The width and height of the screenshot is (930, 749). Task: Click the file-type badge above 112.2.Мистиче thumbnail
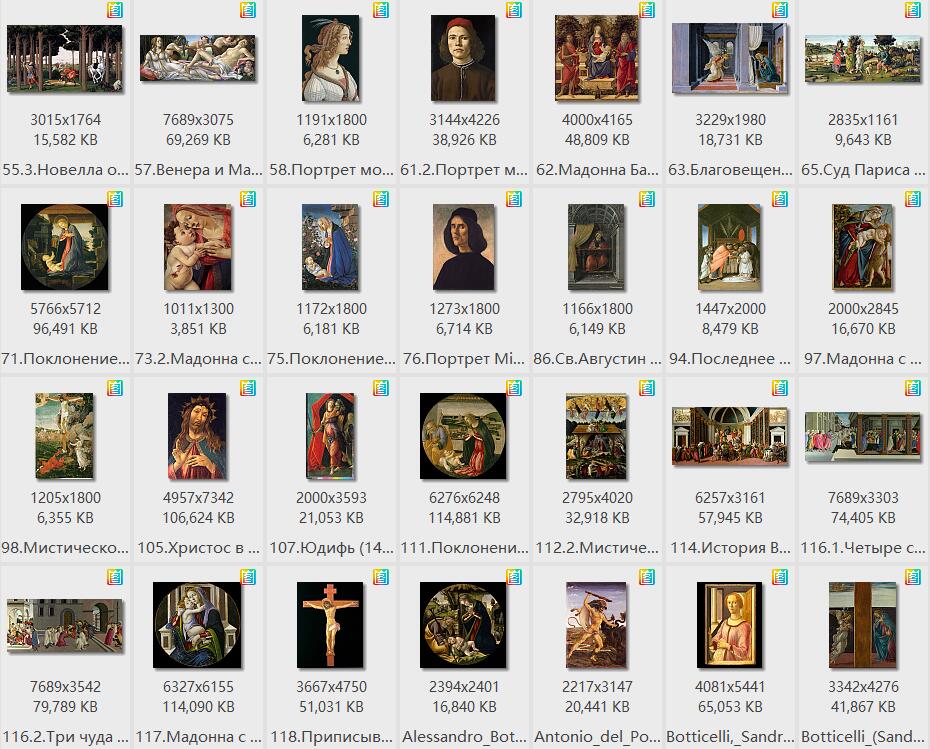pos(646,388)
